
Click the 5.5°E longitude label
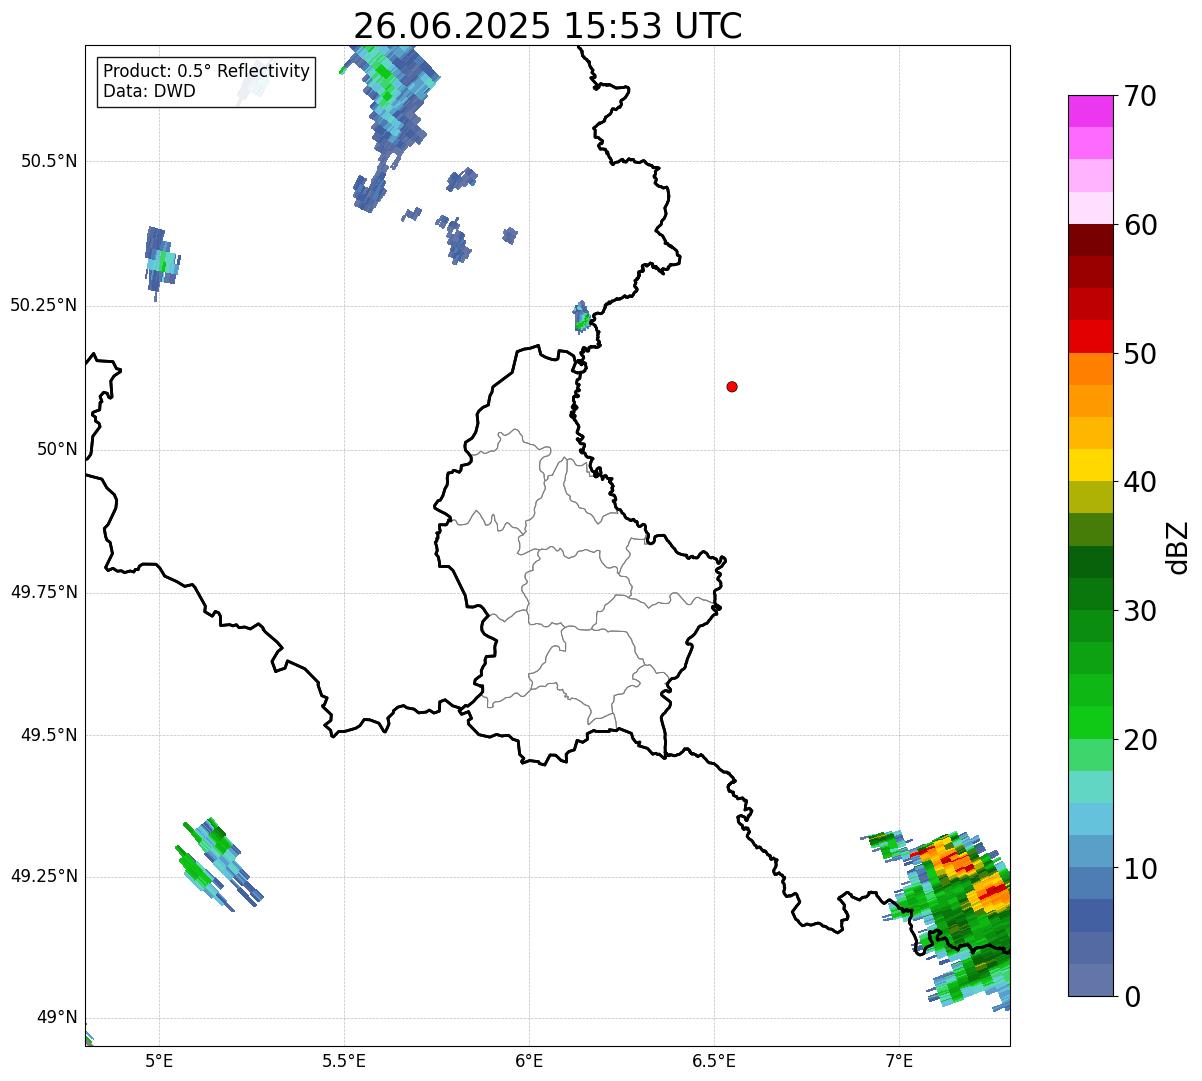344,1060
